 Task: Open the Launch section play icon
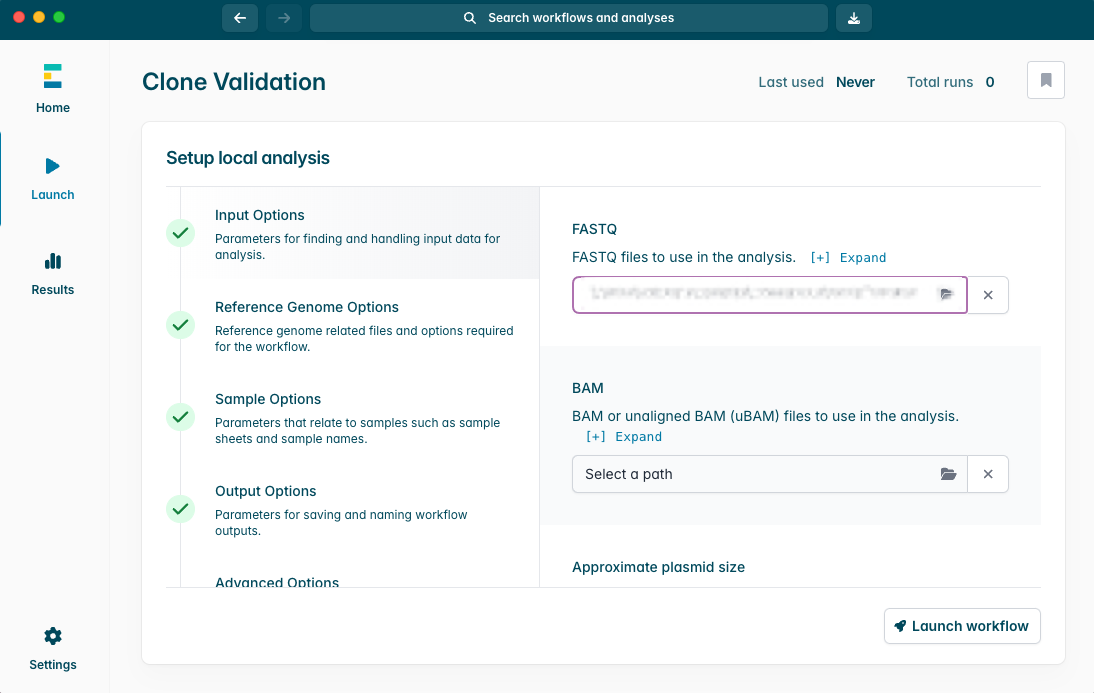tap(53, 166)
